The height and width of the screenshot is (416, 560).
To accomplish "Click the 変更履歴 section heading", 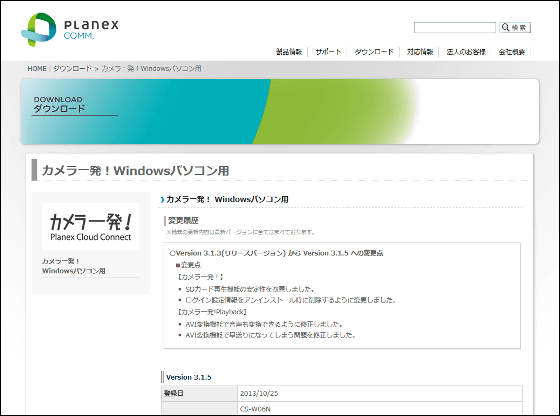I will (183, 221).
